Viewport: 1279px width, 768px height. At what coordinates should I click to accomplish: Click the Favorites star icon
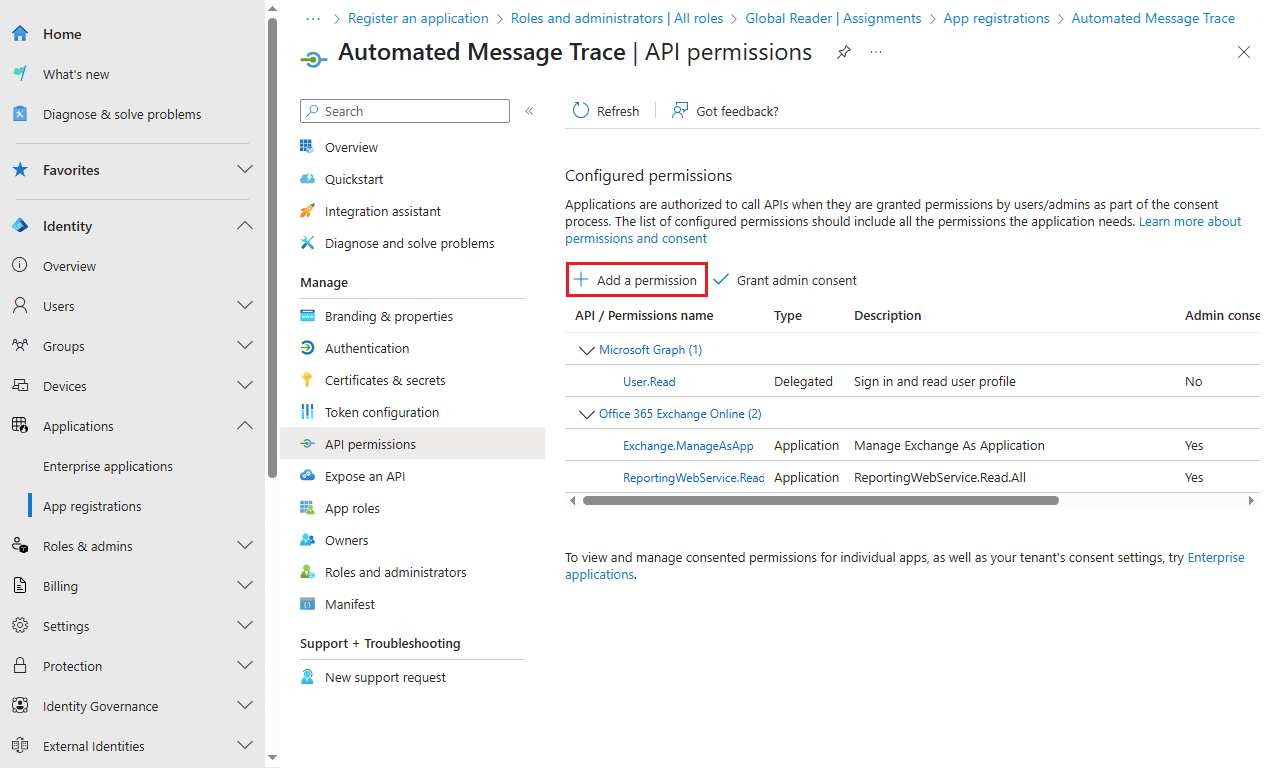point(20,170)
